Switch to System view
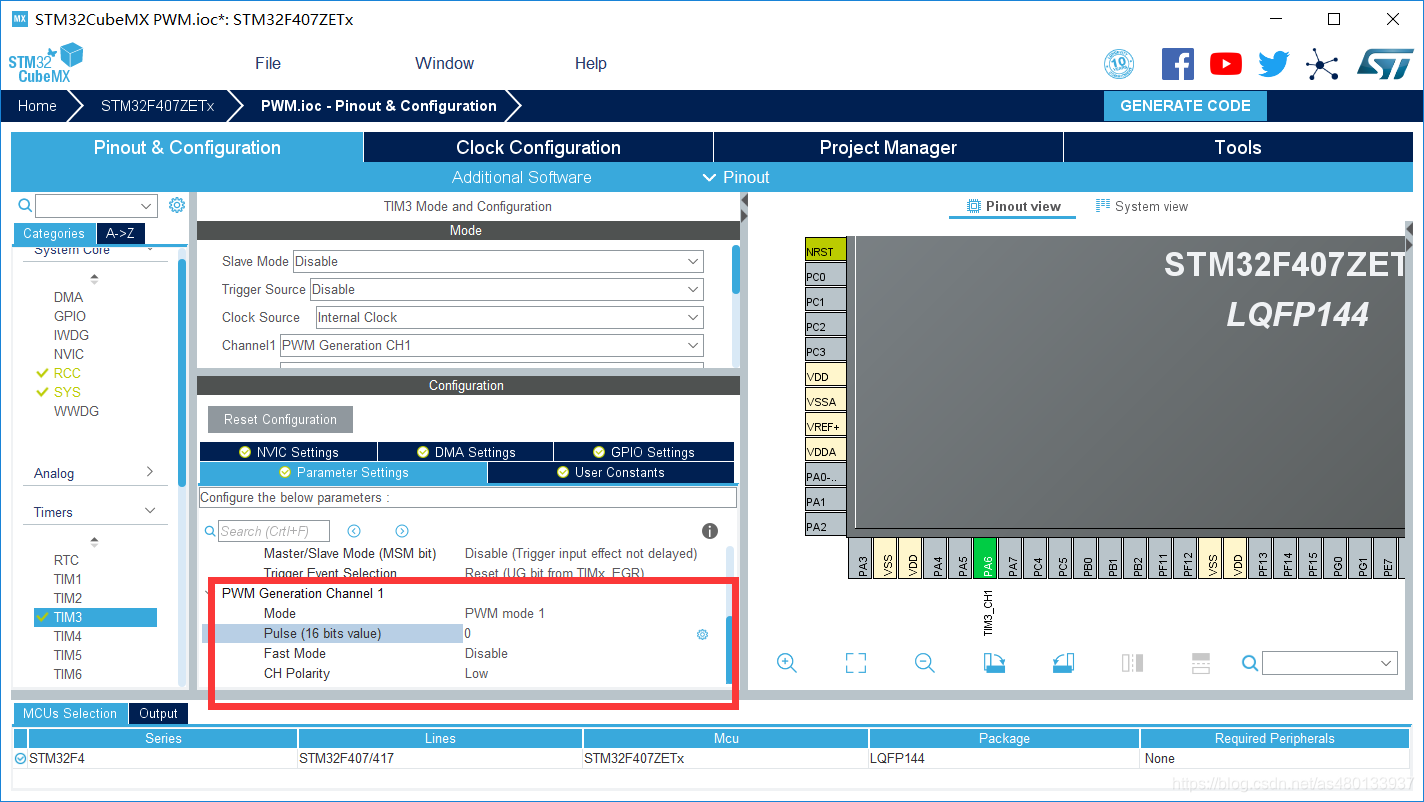Image resolution: width=1424 pixels, height=802 pixels. 1142,206
